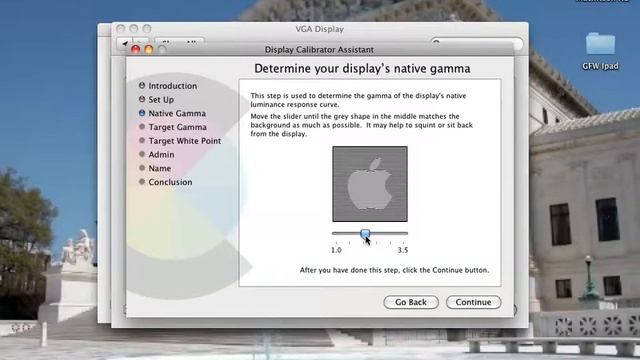Close the Display Calibrator Assistant window
The height and width of the screenshot is (360, 640).
[136, 49]
